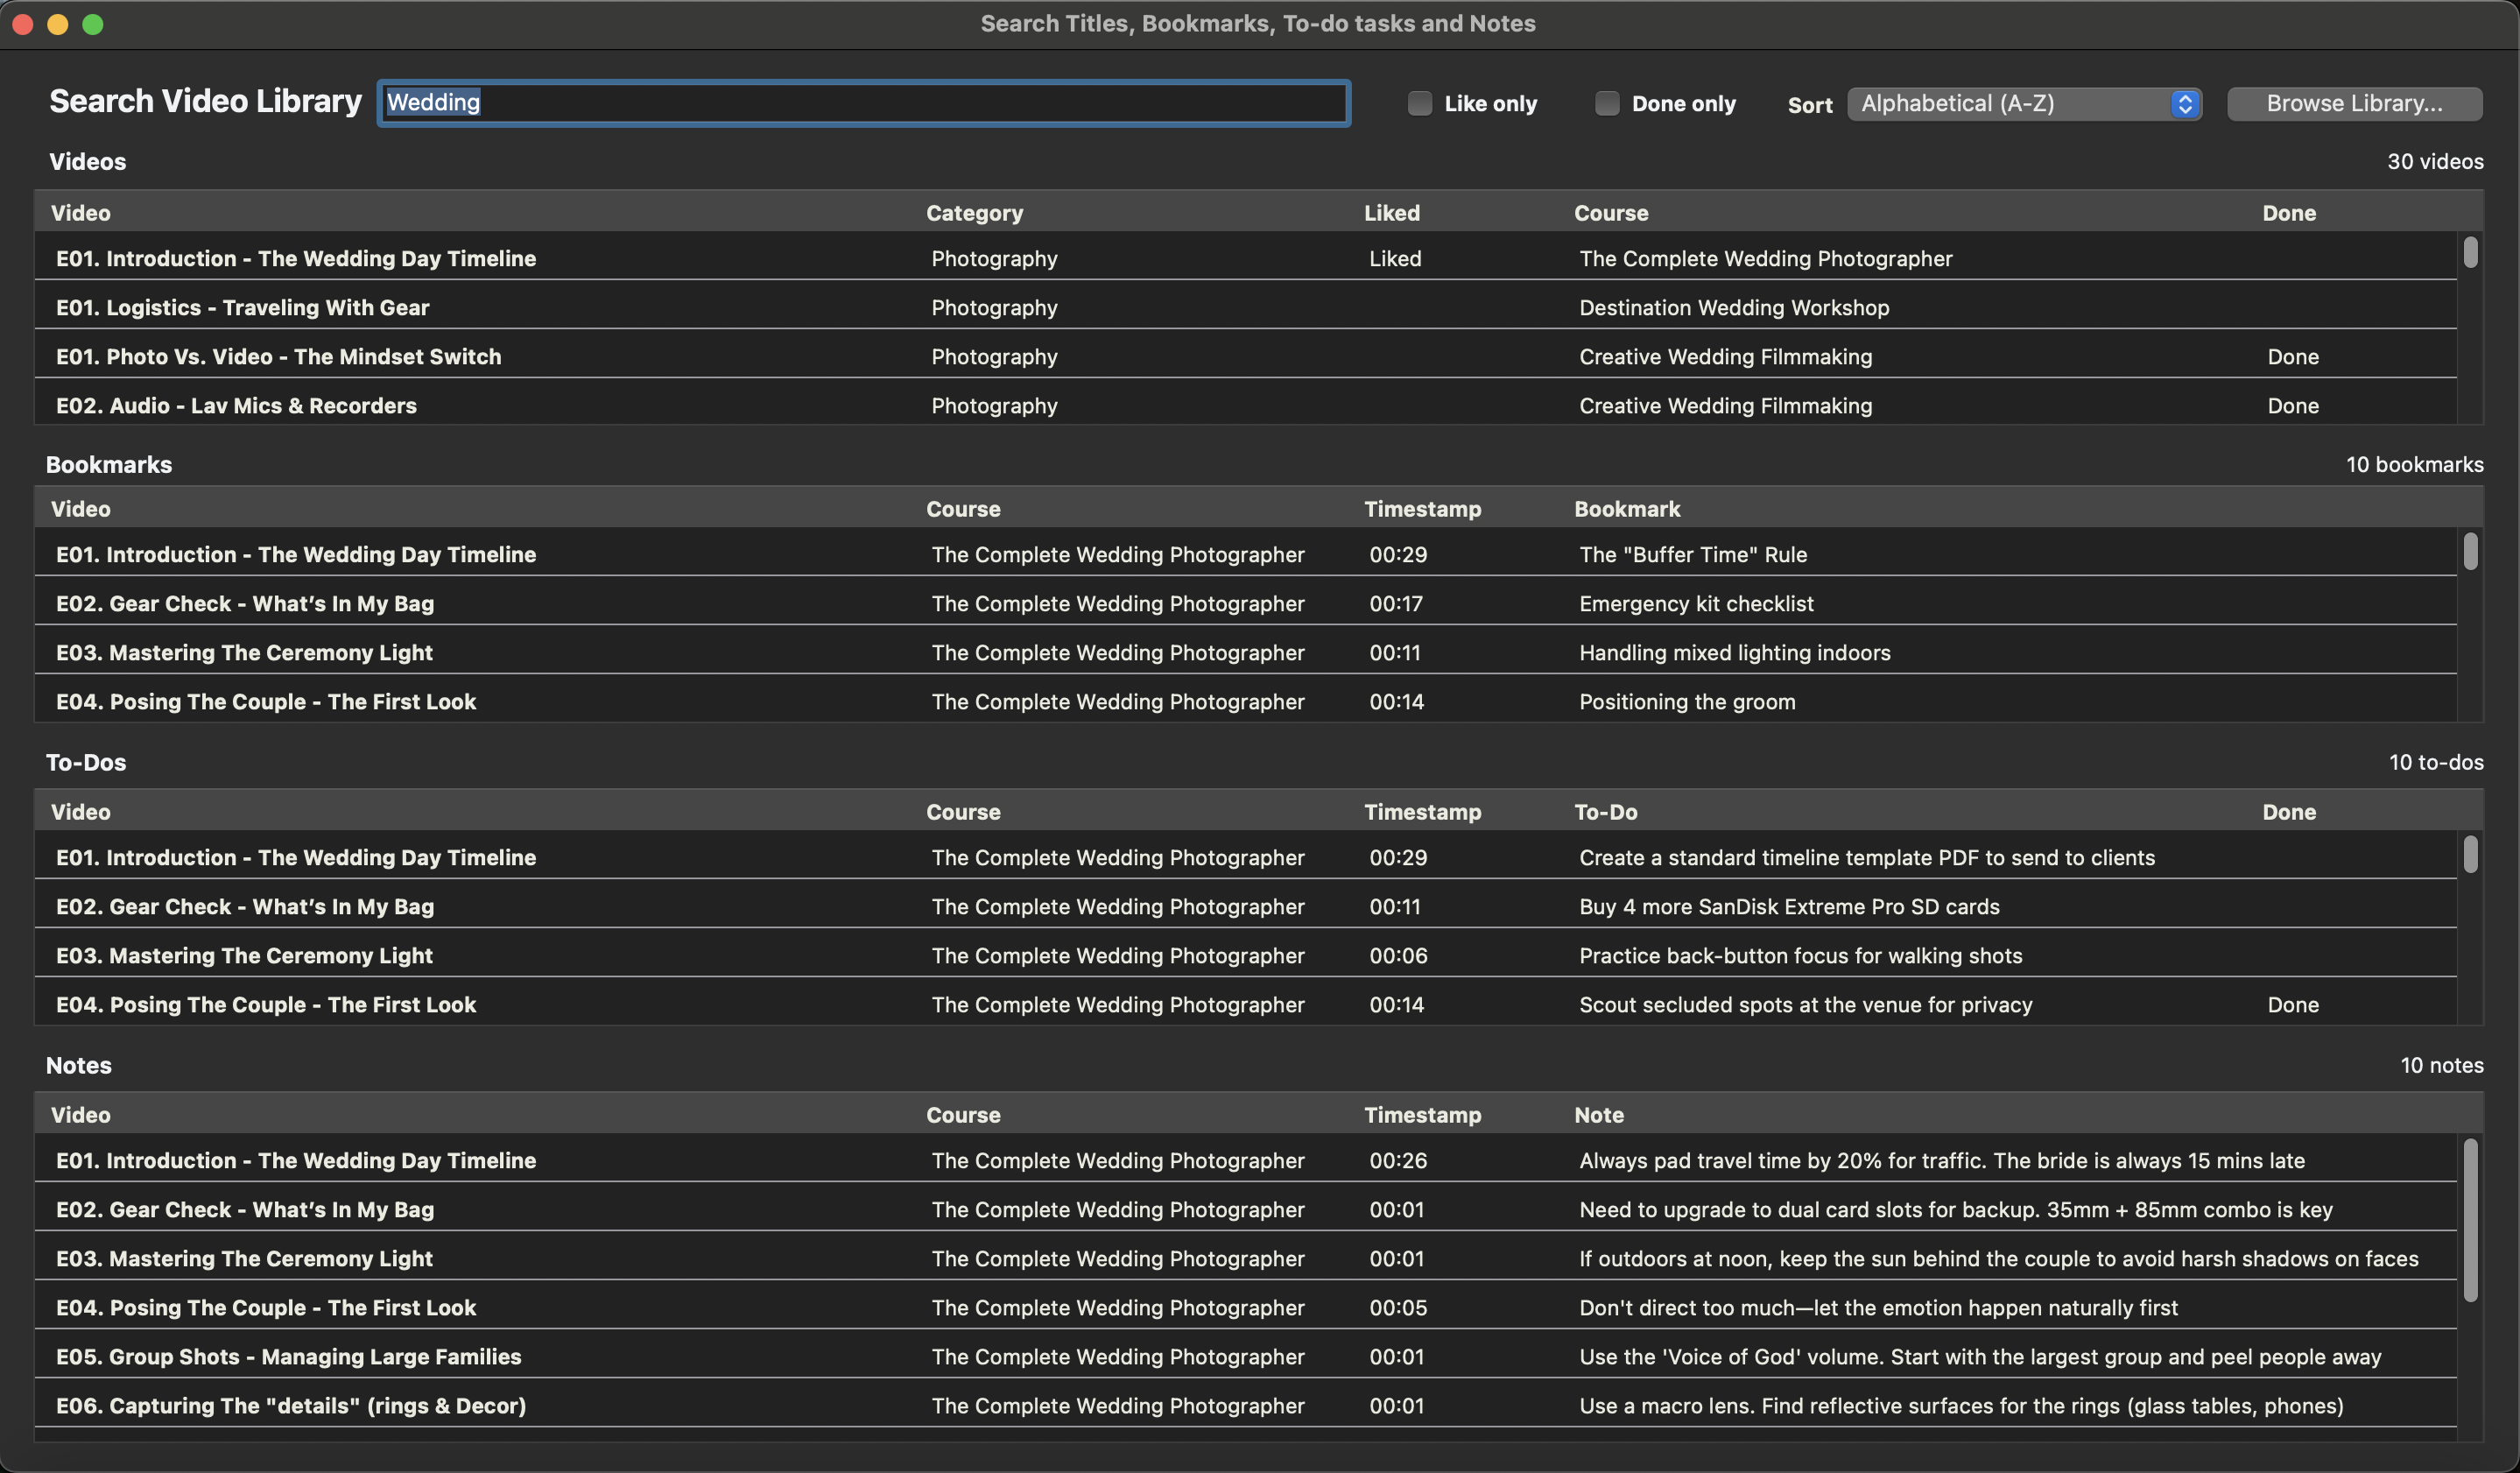Enable the Done only checkbox

1606,103
